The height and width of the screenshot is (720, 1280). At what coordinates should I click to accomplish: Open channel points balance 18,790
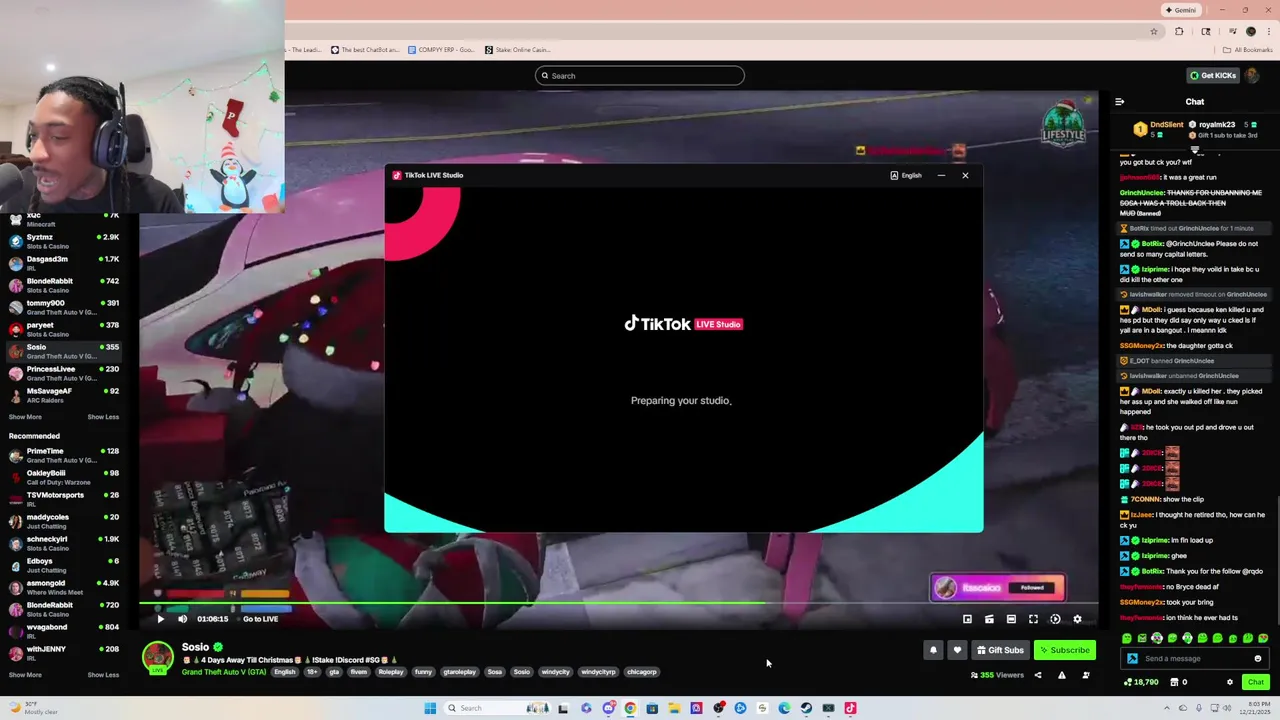click(x=1141, y=682)
